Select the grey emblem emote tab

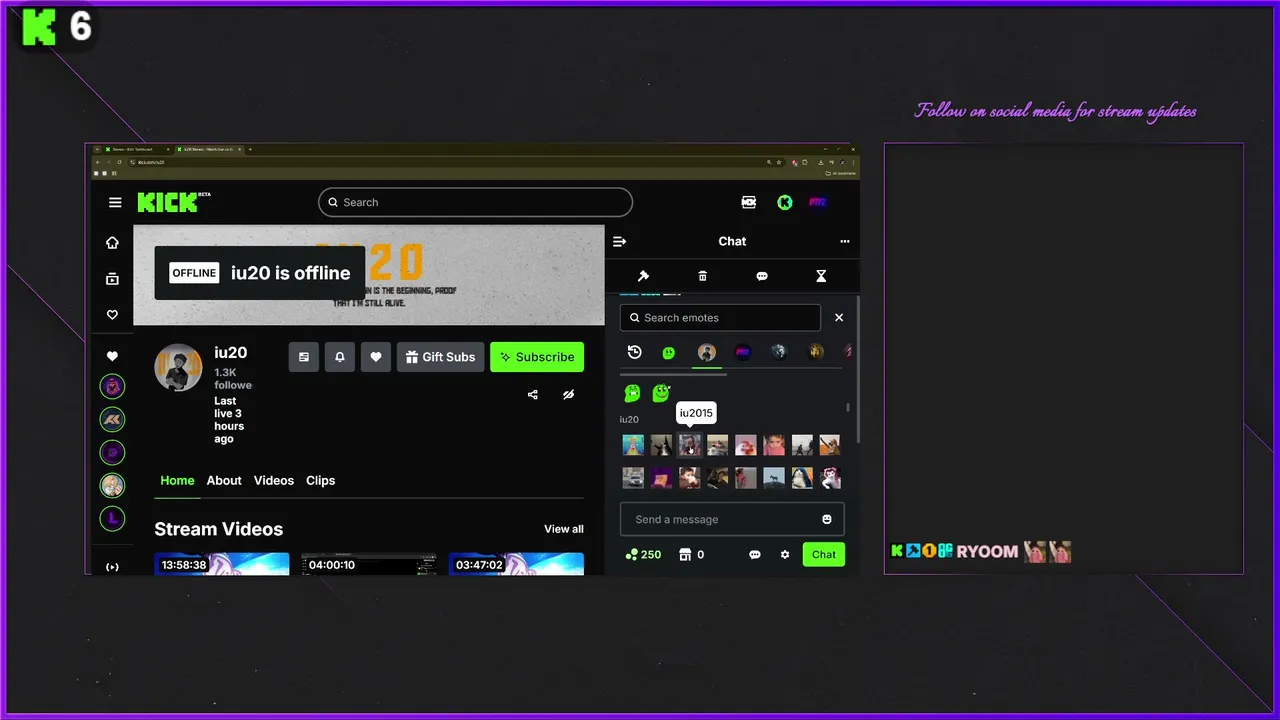pos(779,352)
